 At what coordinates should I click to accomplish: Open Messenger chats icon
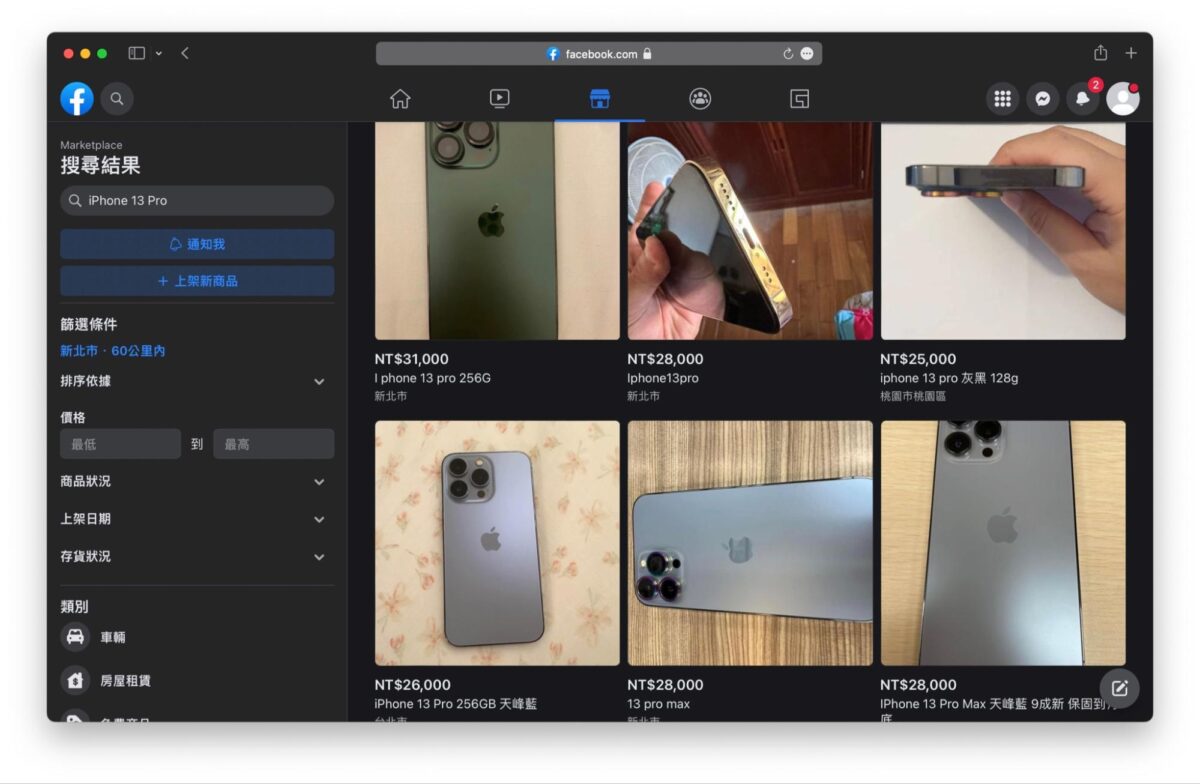[1043, 98]
